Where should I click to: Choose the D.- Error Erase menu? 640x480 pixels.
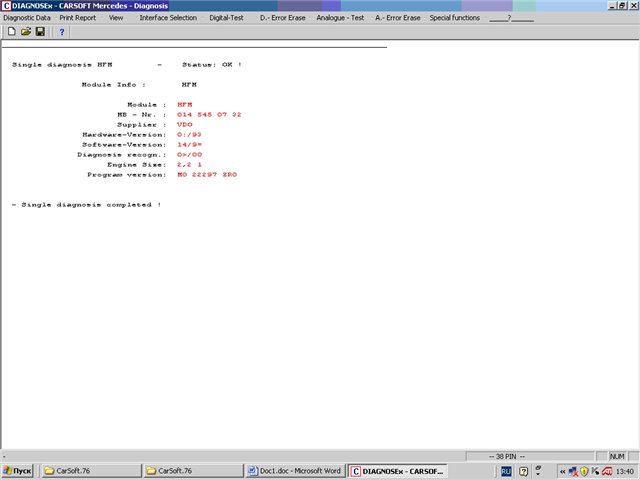point(283,18)
